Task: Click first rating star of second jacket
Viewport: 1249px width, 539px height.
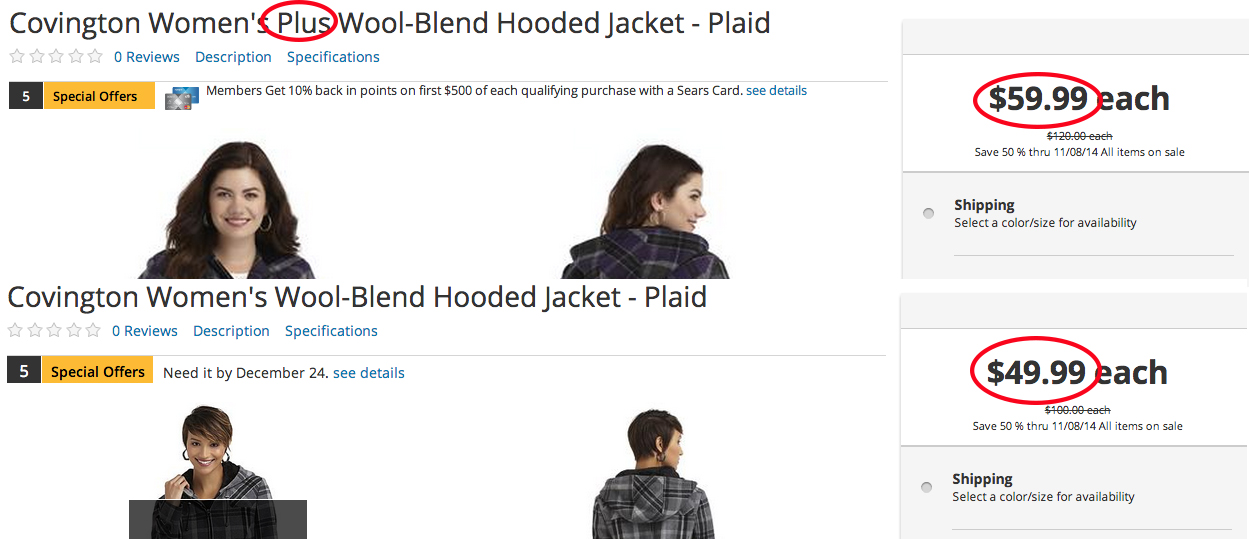Action: (15, 331)
